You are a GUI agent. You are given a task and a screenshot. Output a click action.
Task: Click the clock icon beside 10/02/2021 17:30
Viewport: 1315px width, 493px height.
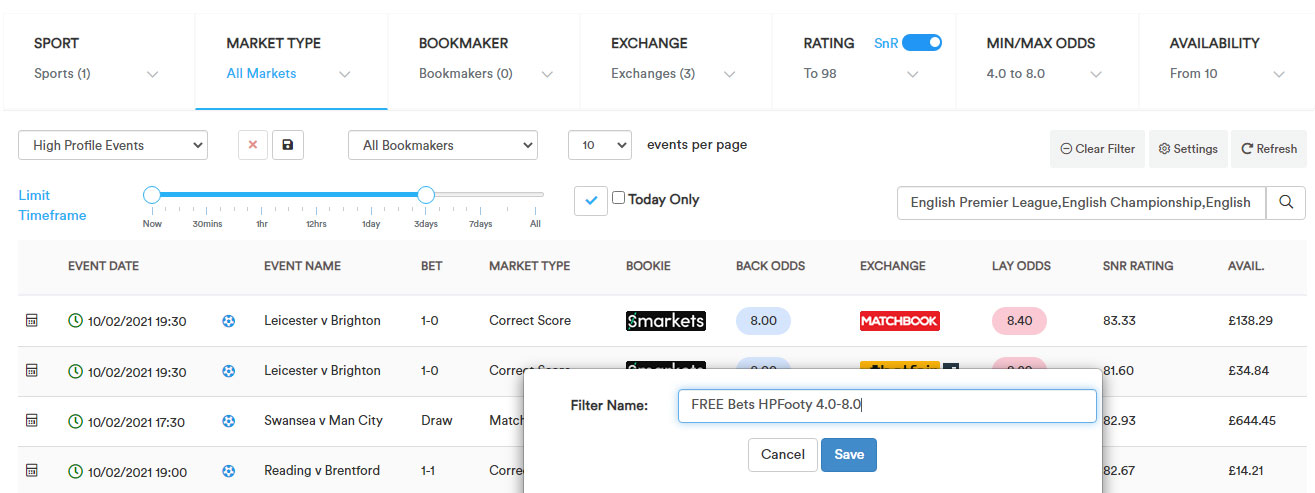coord(75,422)
